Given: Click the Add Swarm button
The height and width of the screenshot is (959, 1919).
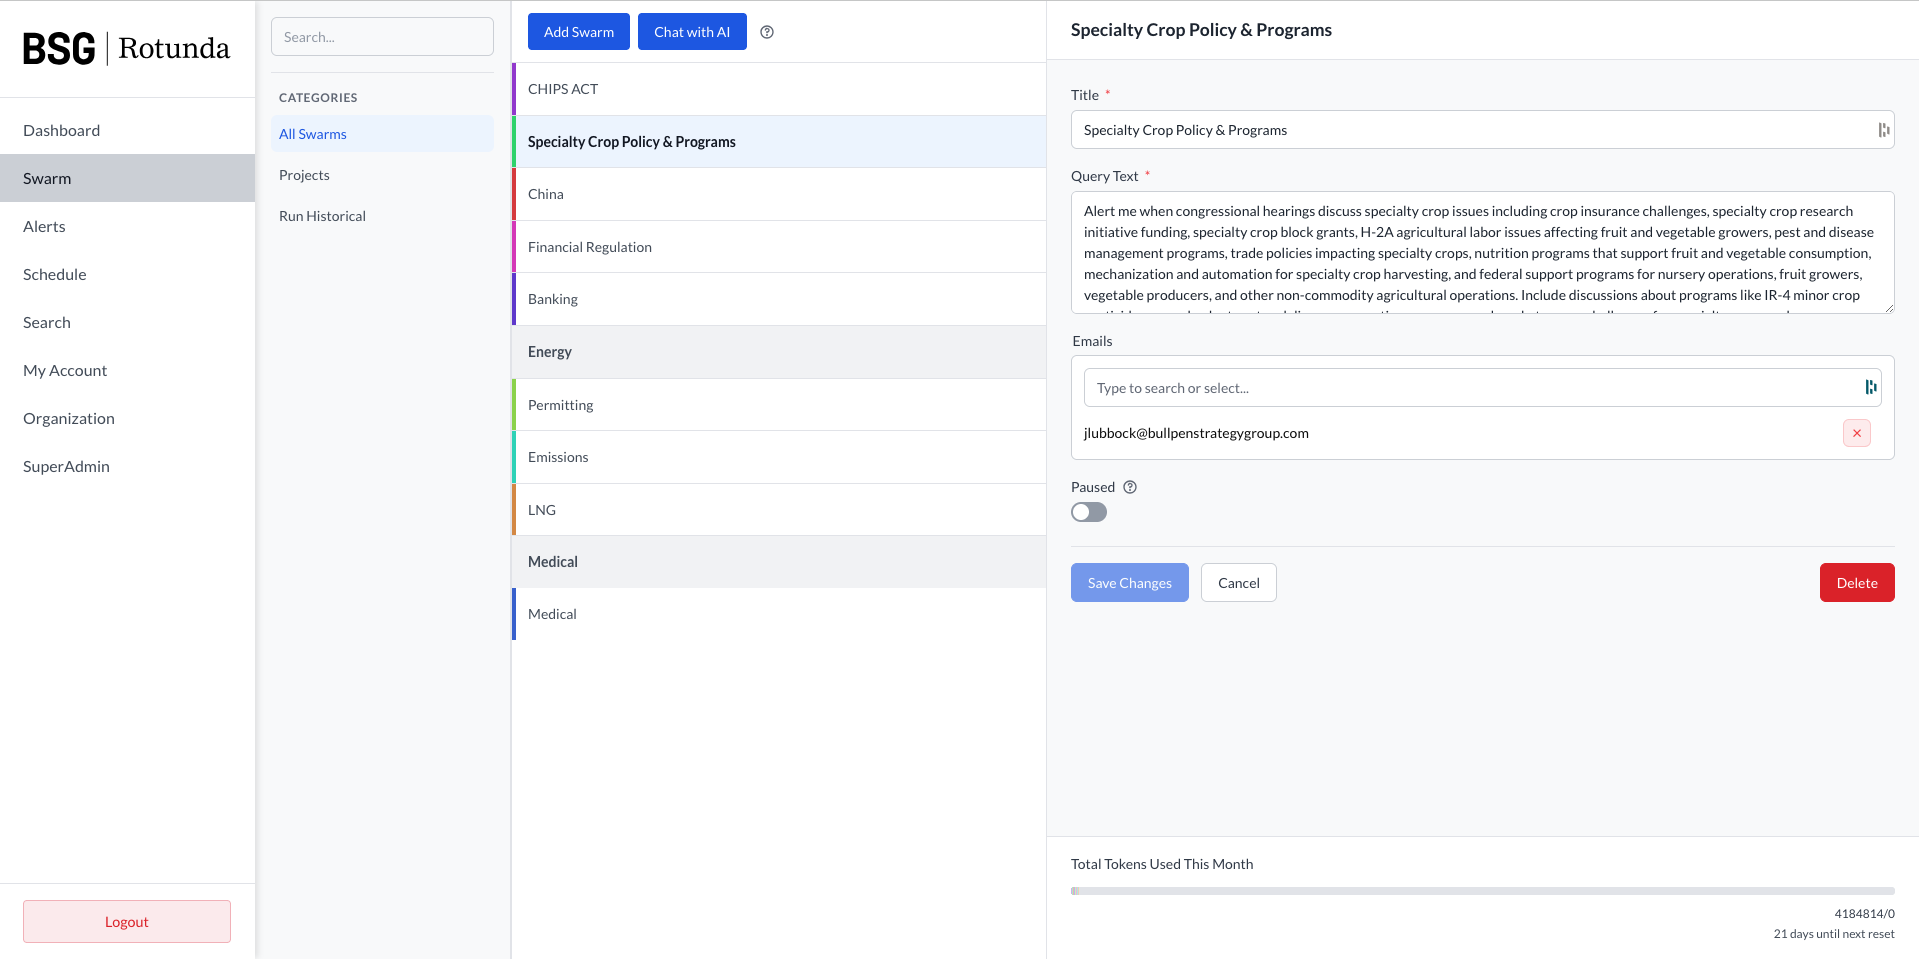Looking at the screenshot, I should (579, 32).
